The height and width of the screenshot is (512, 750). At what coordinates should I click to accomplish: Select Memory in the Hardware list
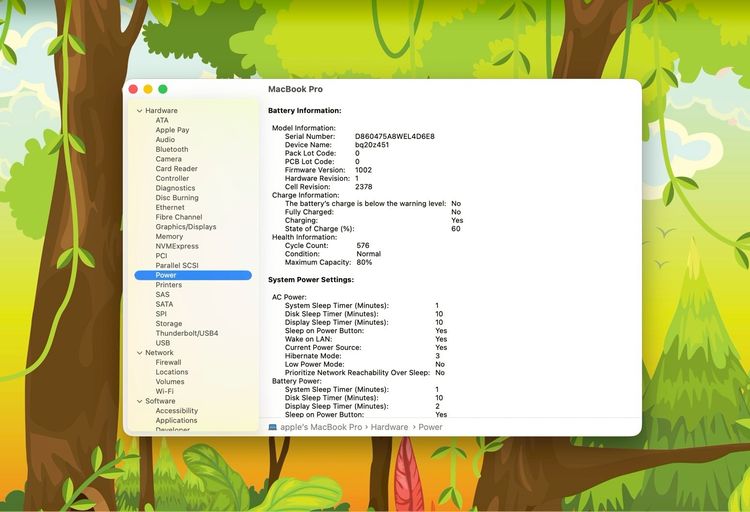click(x=169, y=237)
